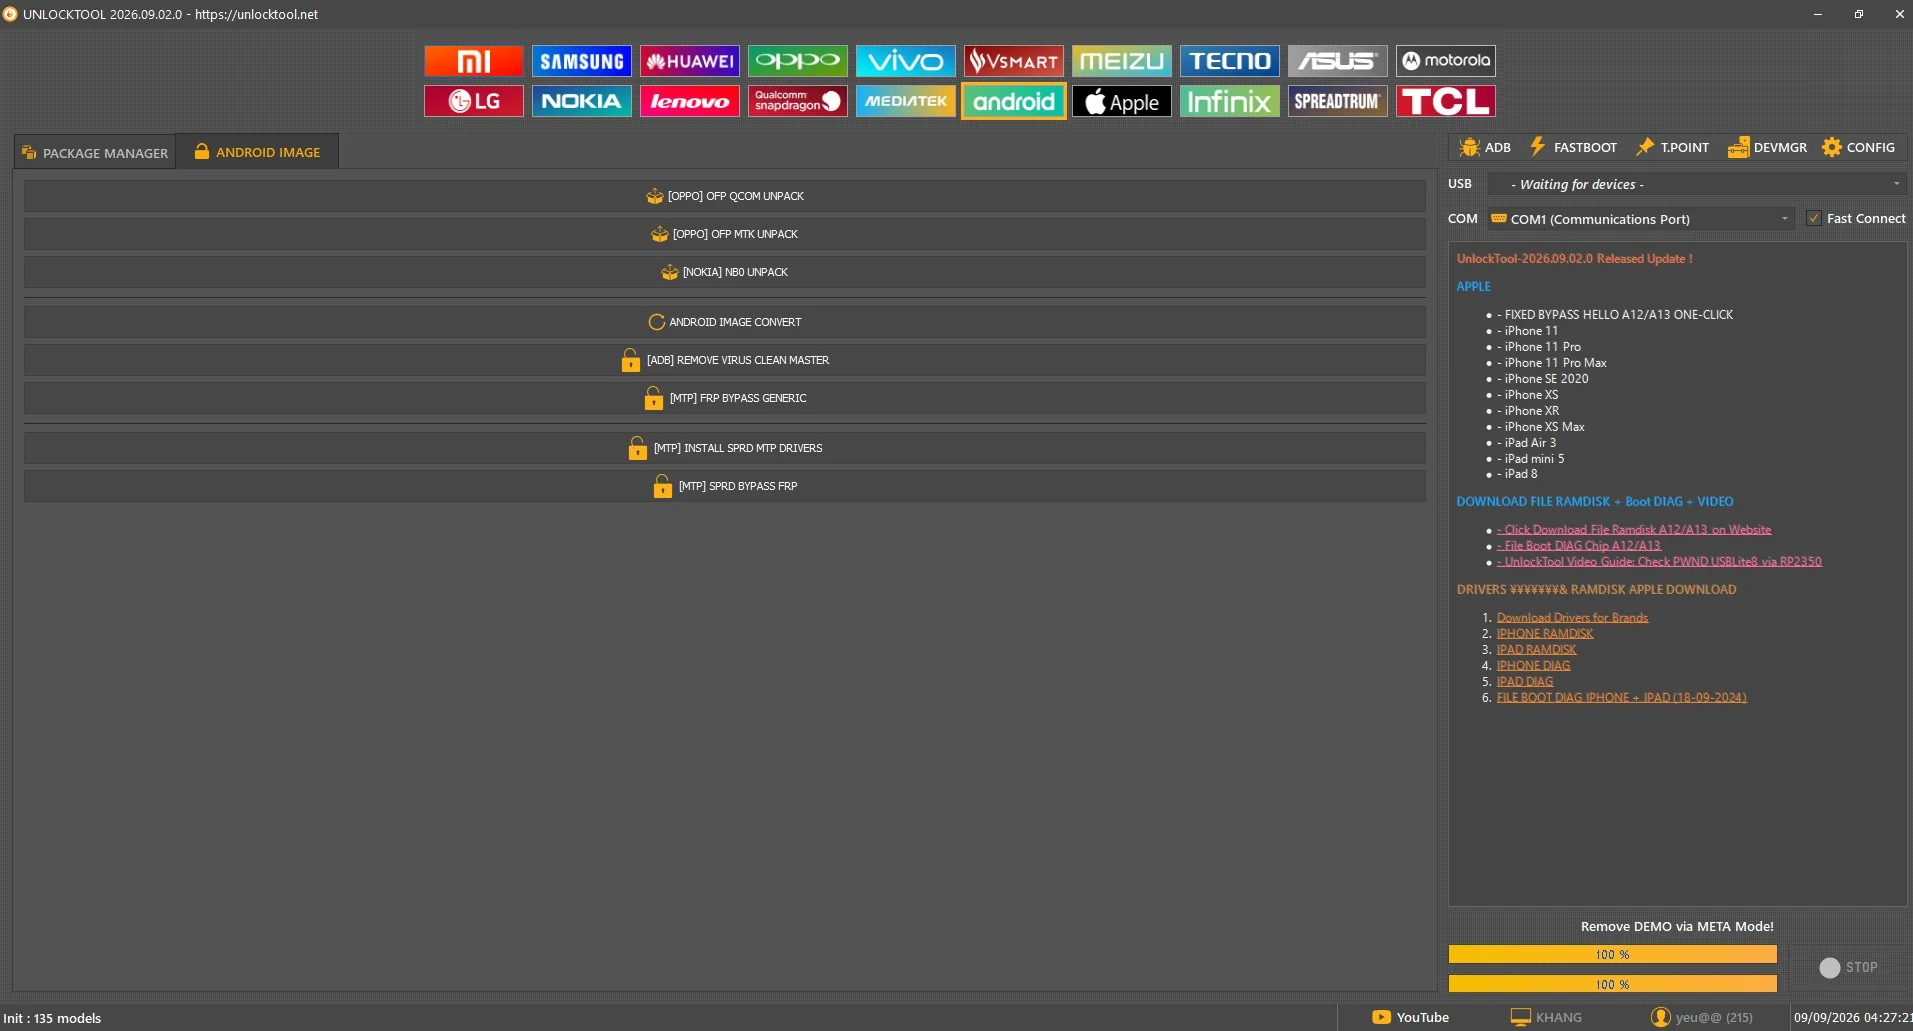Viewport: 1913px width, 1031px height.
Task: Select the Lenovo brand icon
Action: pos(689,101)
